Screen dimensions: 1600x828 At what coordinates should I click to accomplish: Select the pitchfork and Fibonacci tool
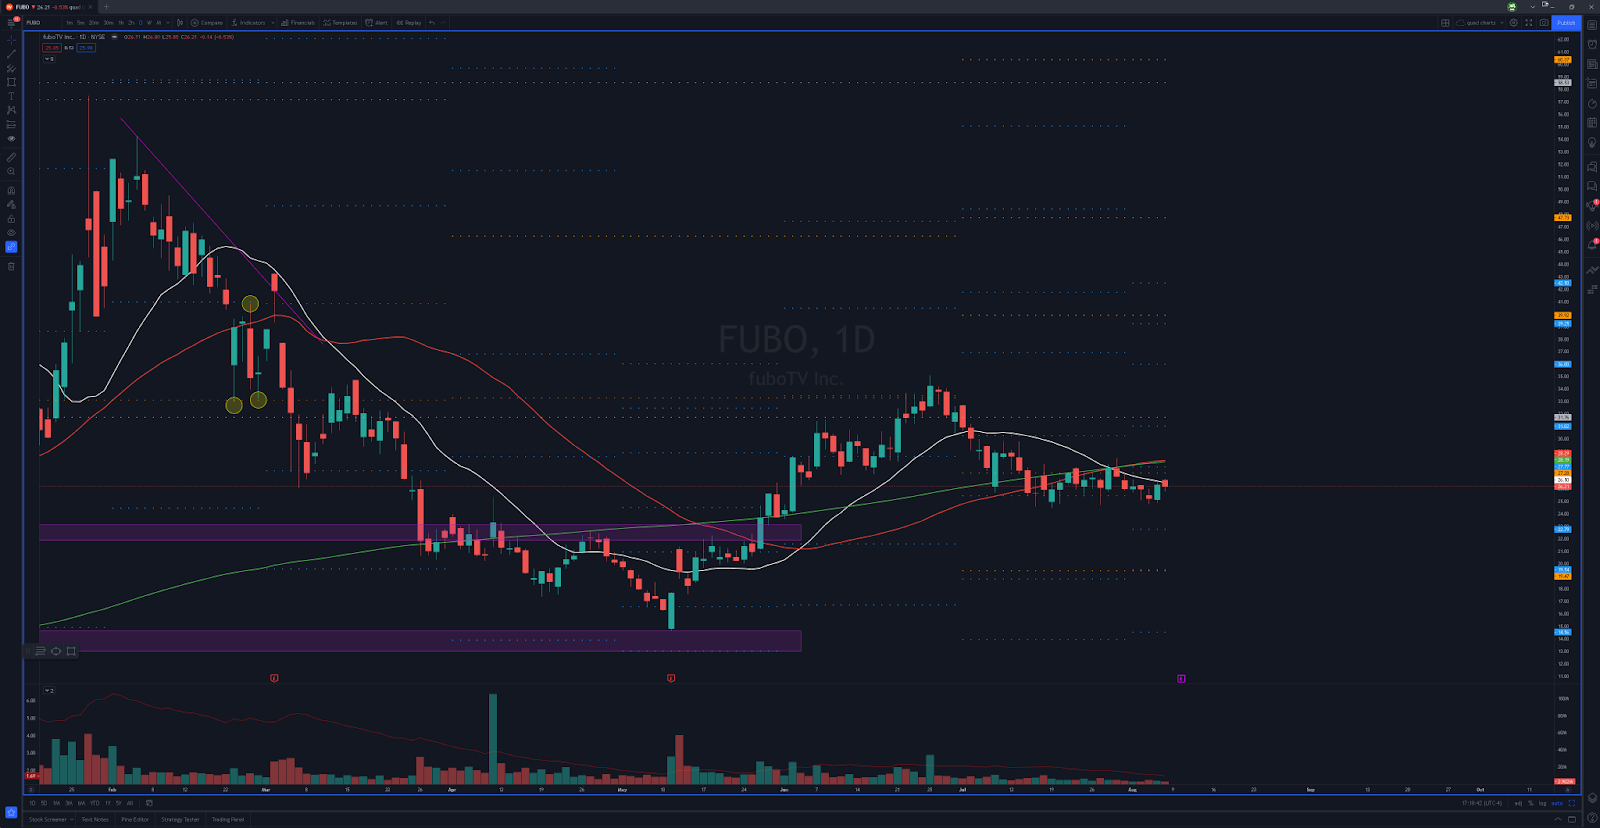[x=11, y=68]
